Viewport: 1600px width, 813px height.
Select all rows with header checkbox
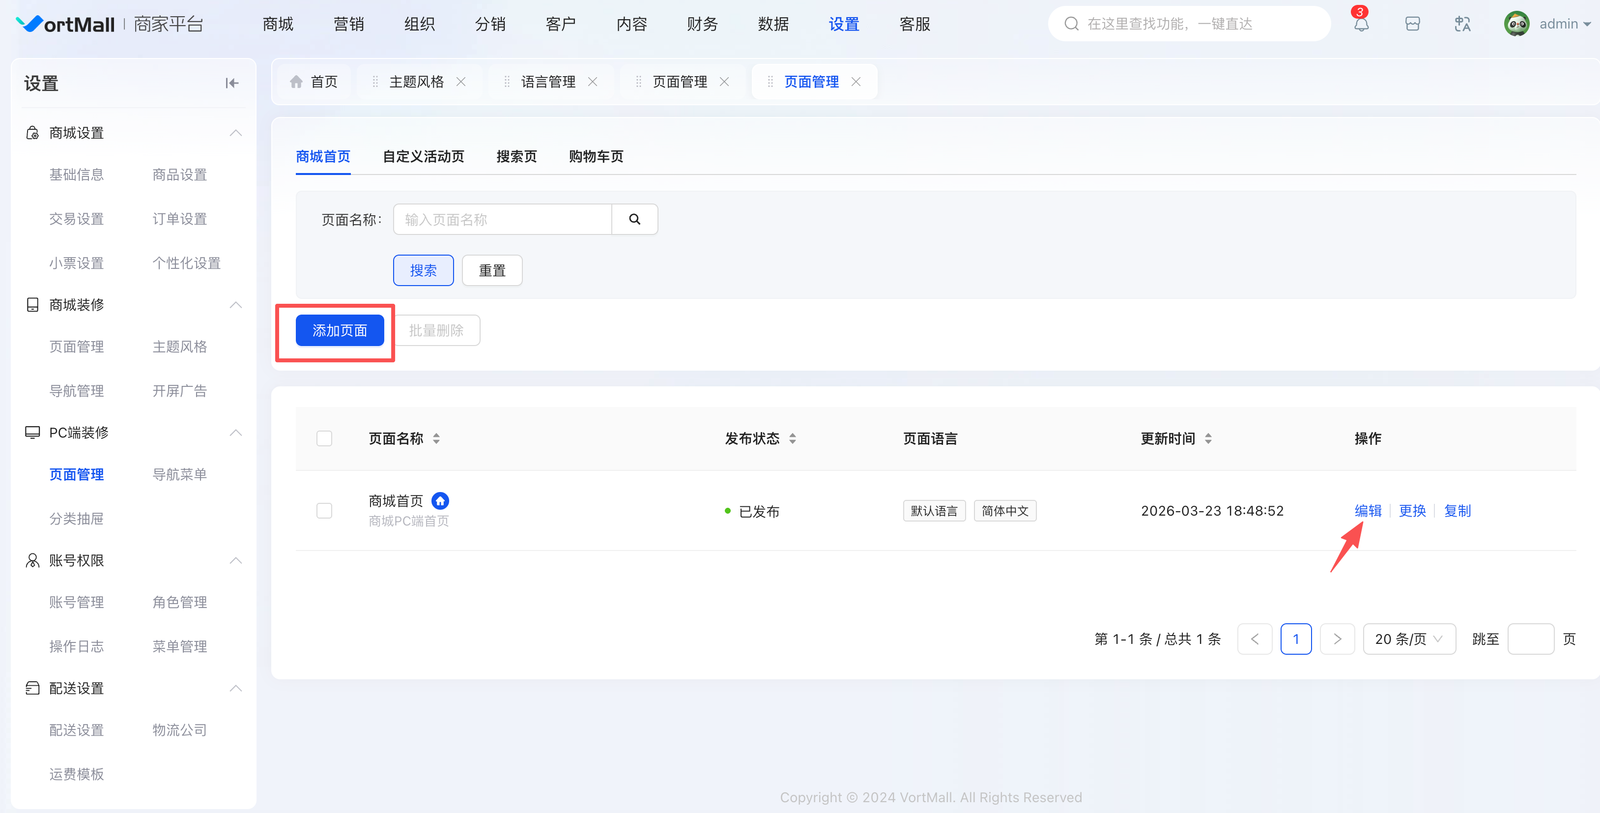click(324, 439)
